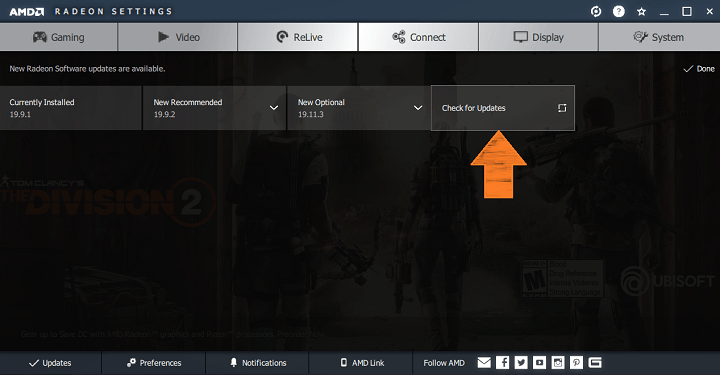Screen dimensions: 720x375
Task: Go to the Display tab
Action: click(x=539, y=37)
